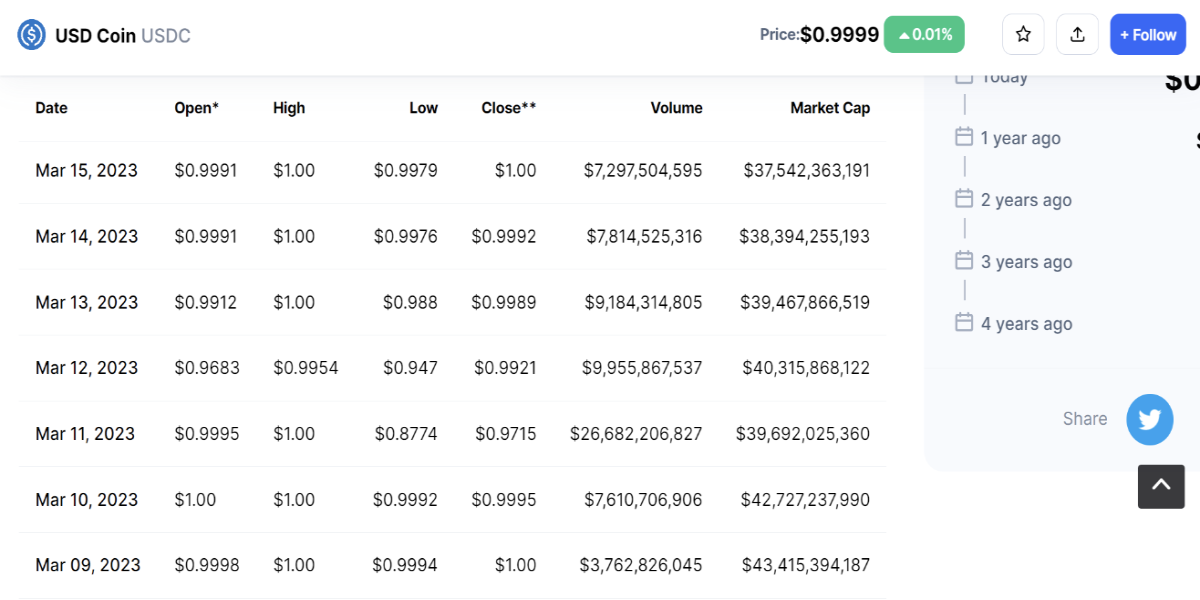Share on Twitter via bird icon
This screenshot has width=1200, height=600.
(x=1150, y=419)
